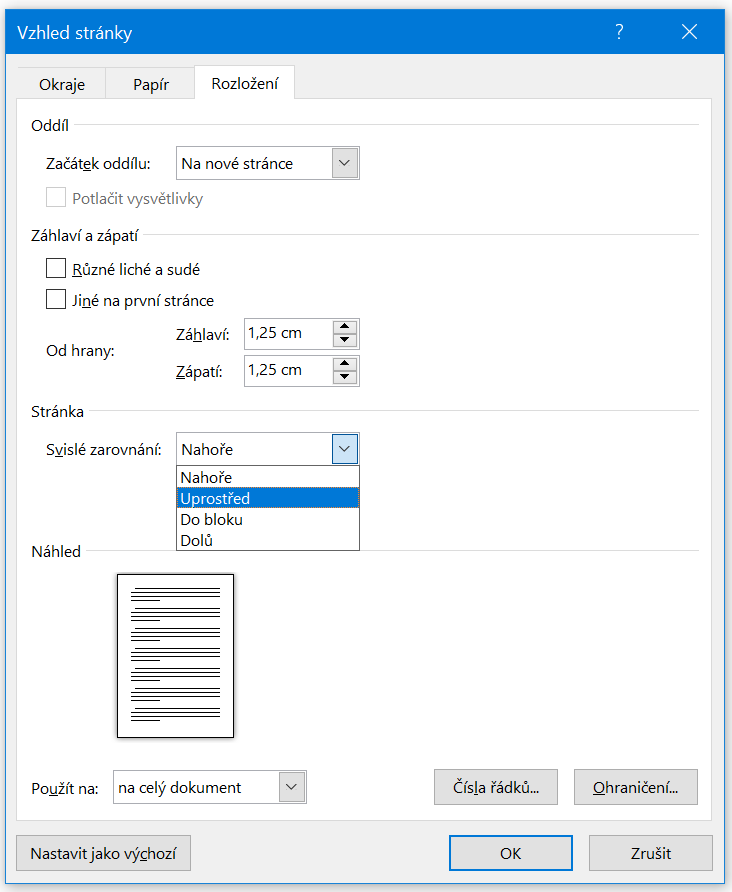Image resolution: width=732 pixels, height=892 pixels.
Task: Enable Různé liché a sudé checkbox
Action: click(x=56, y=269)
